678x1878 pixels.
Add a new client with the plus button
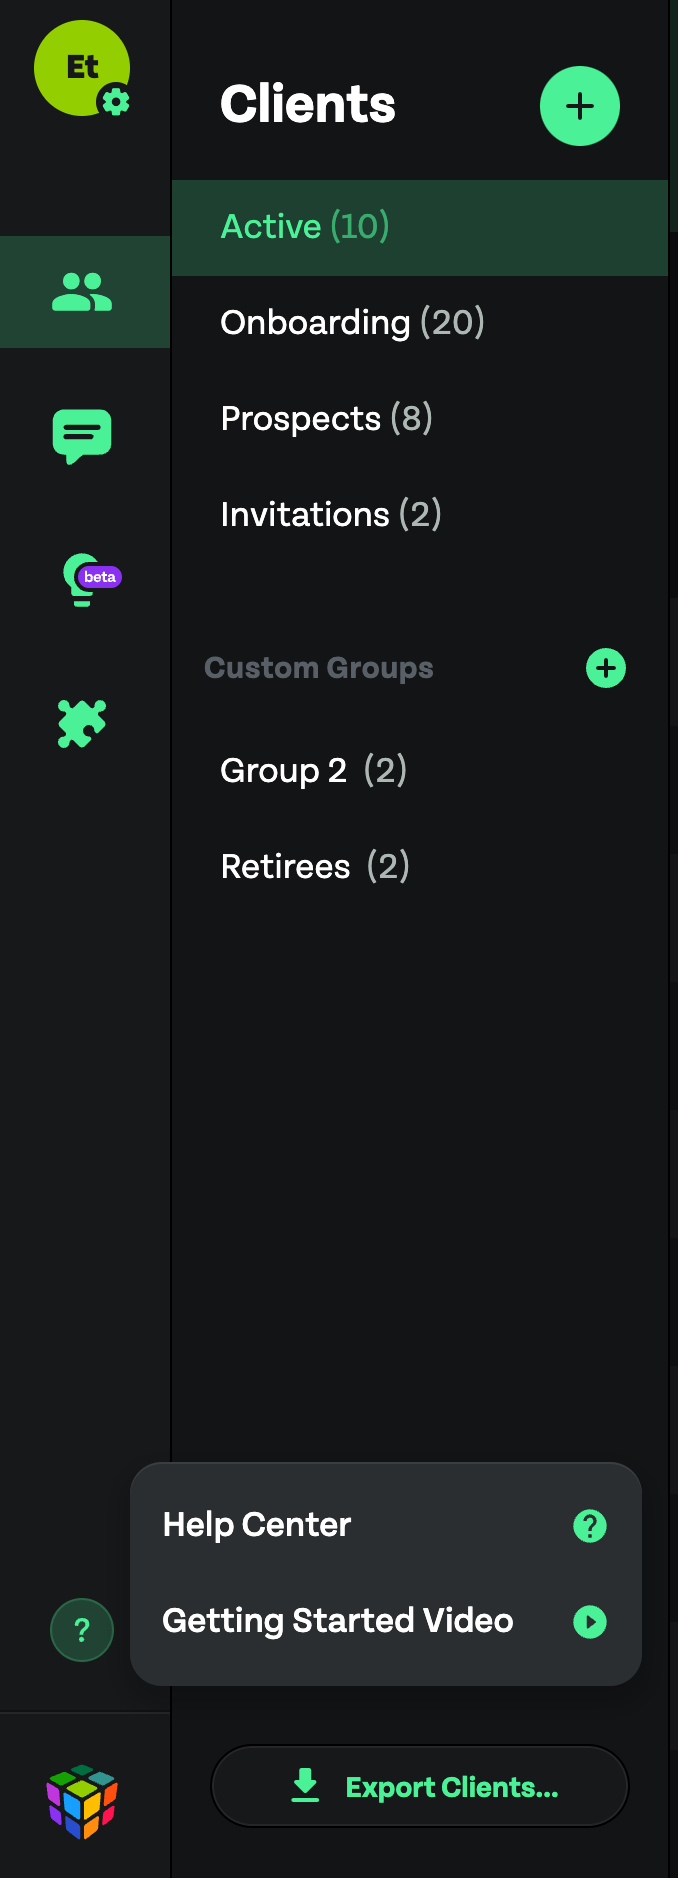click(x=580, y=105)
